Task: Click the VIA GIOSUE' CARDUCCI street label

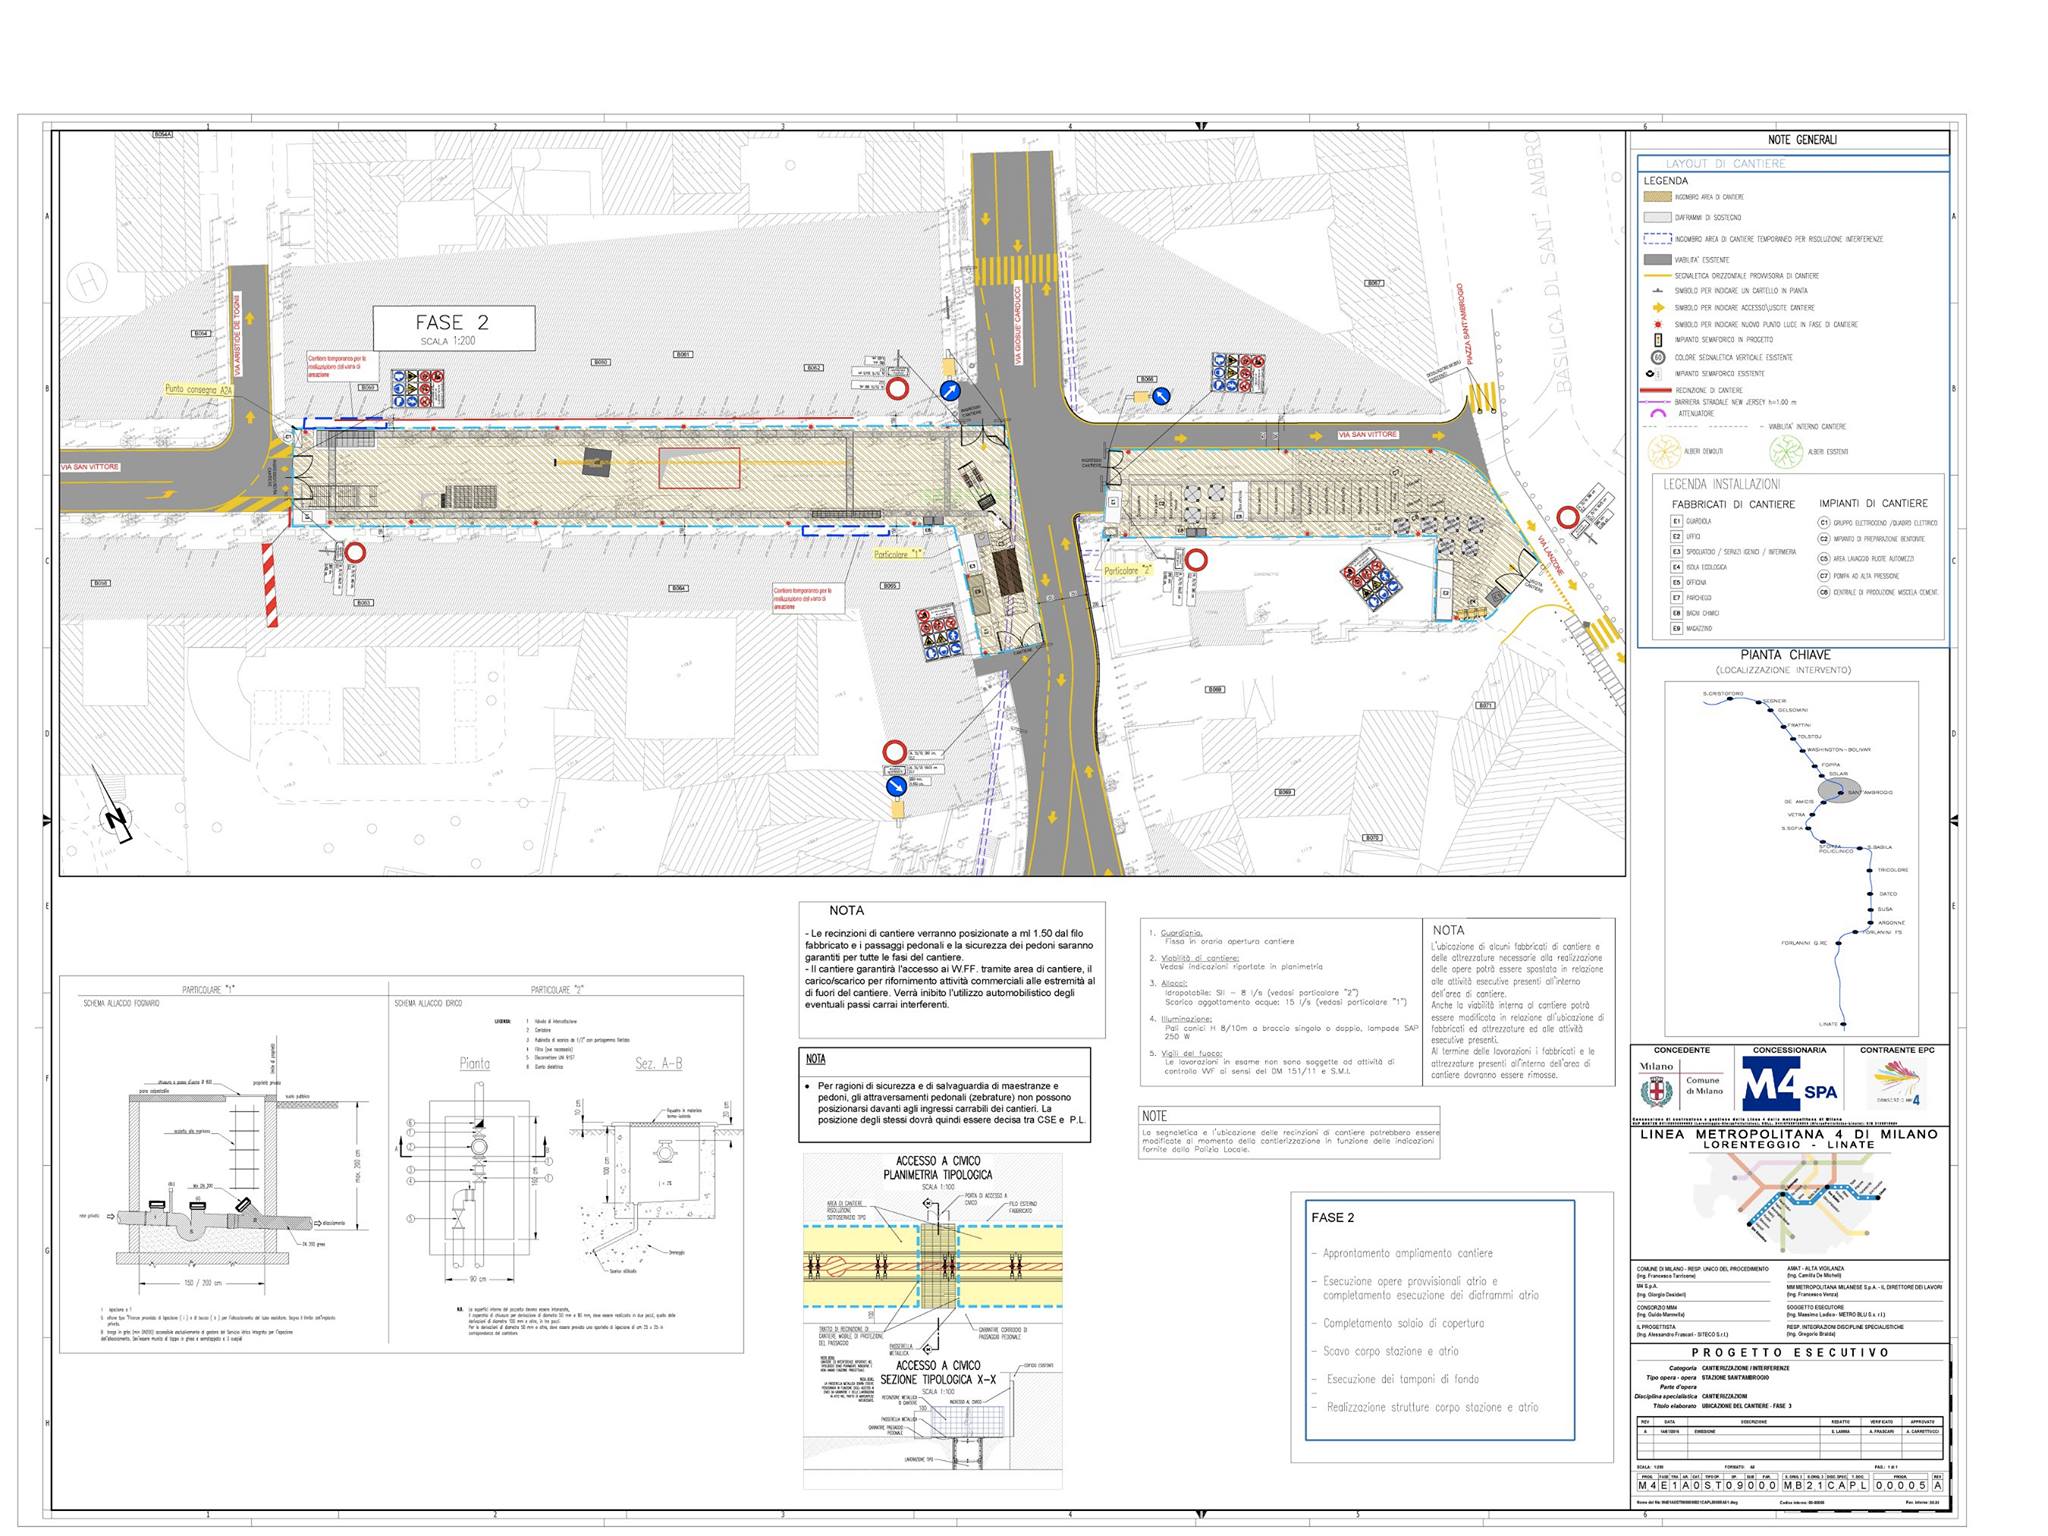Action: click(x=1018, y=322)
